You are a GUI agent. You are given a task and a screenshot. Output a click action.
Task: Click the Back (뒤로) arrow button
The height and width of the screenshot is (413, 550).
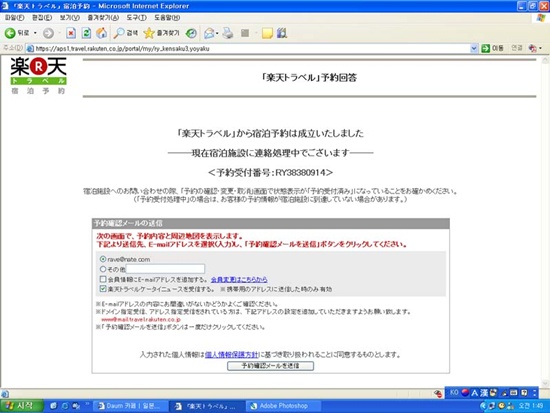click(x=16, y=33)
